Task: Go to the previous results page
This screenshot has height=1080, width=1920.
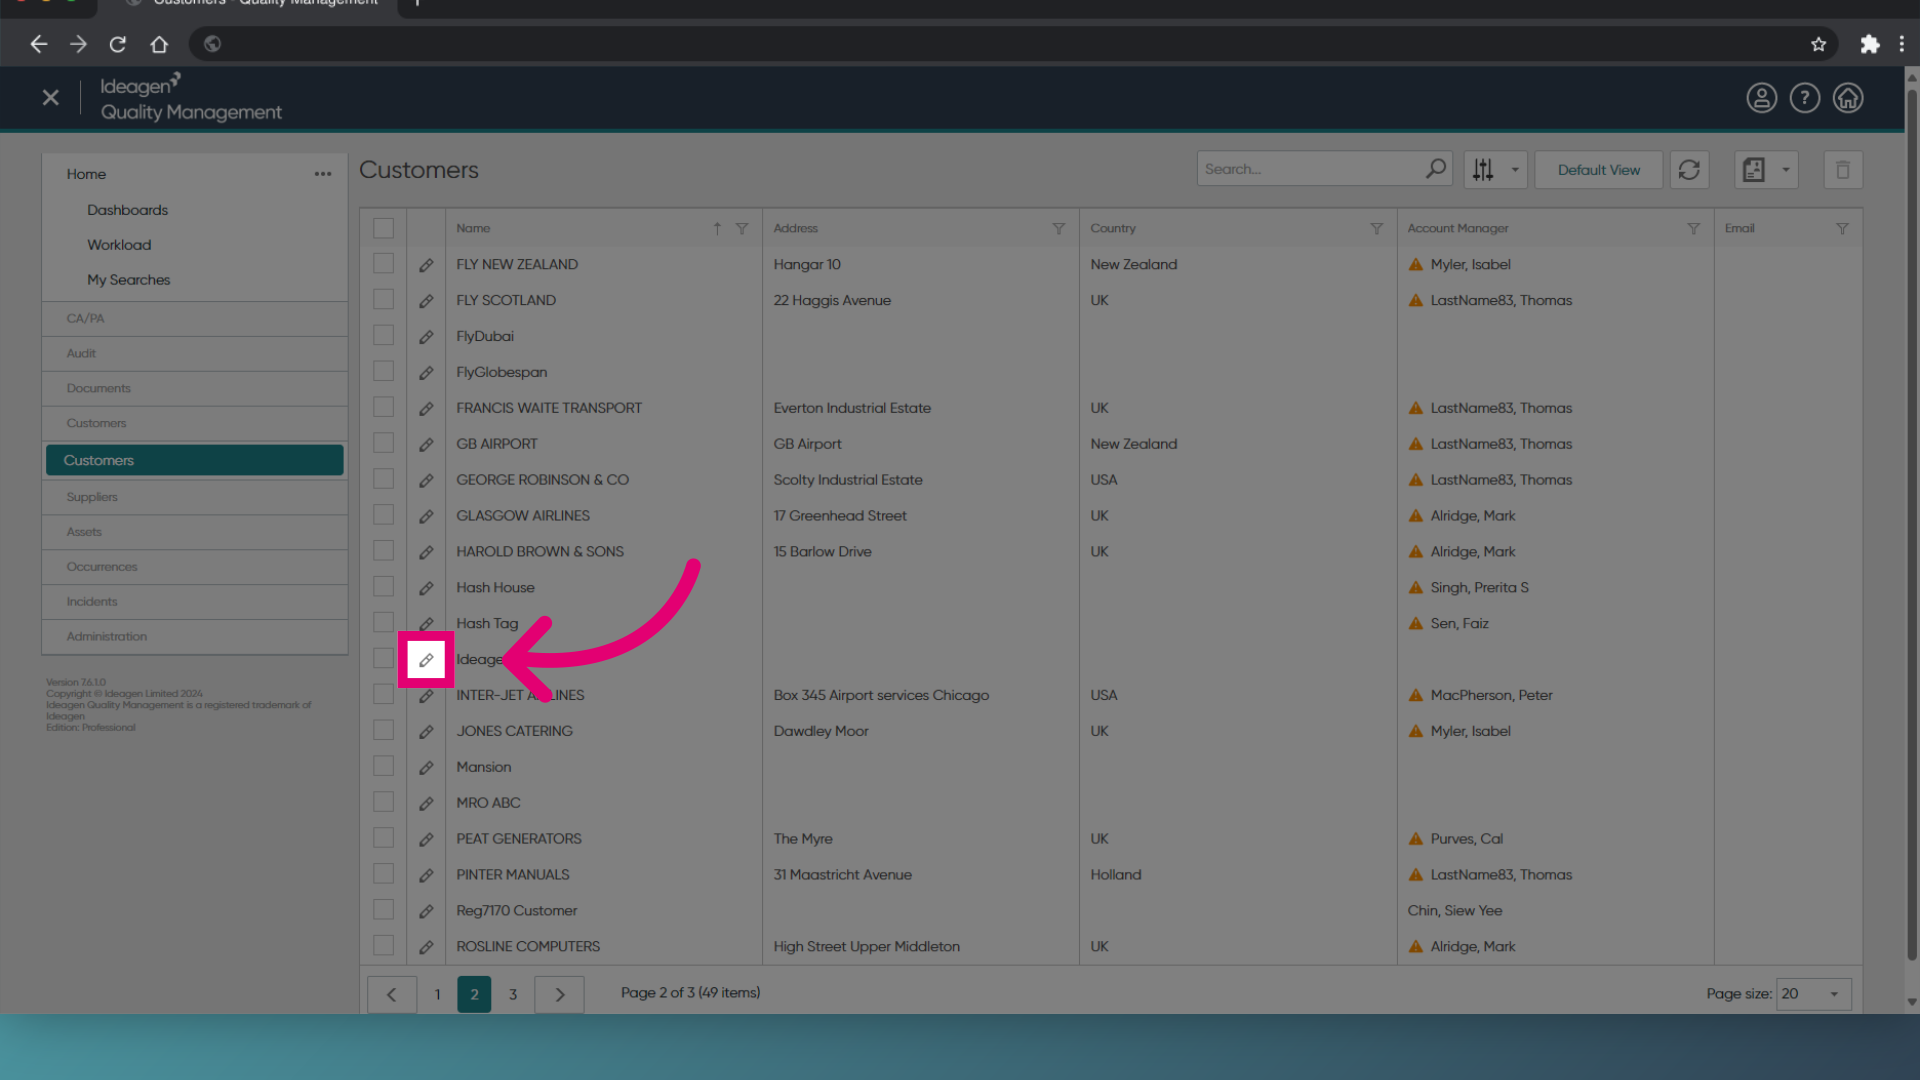Action: click(392, 995)
